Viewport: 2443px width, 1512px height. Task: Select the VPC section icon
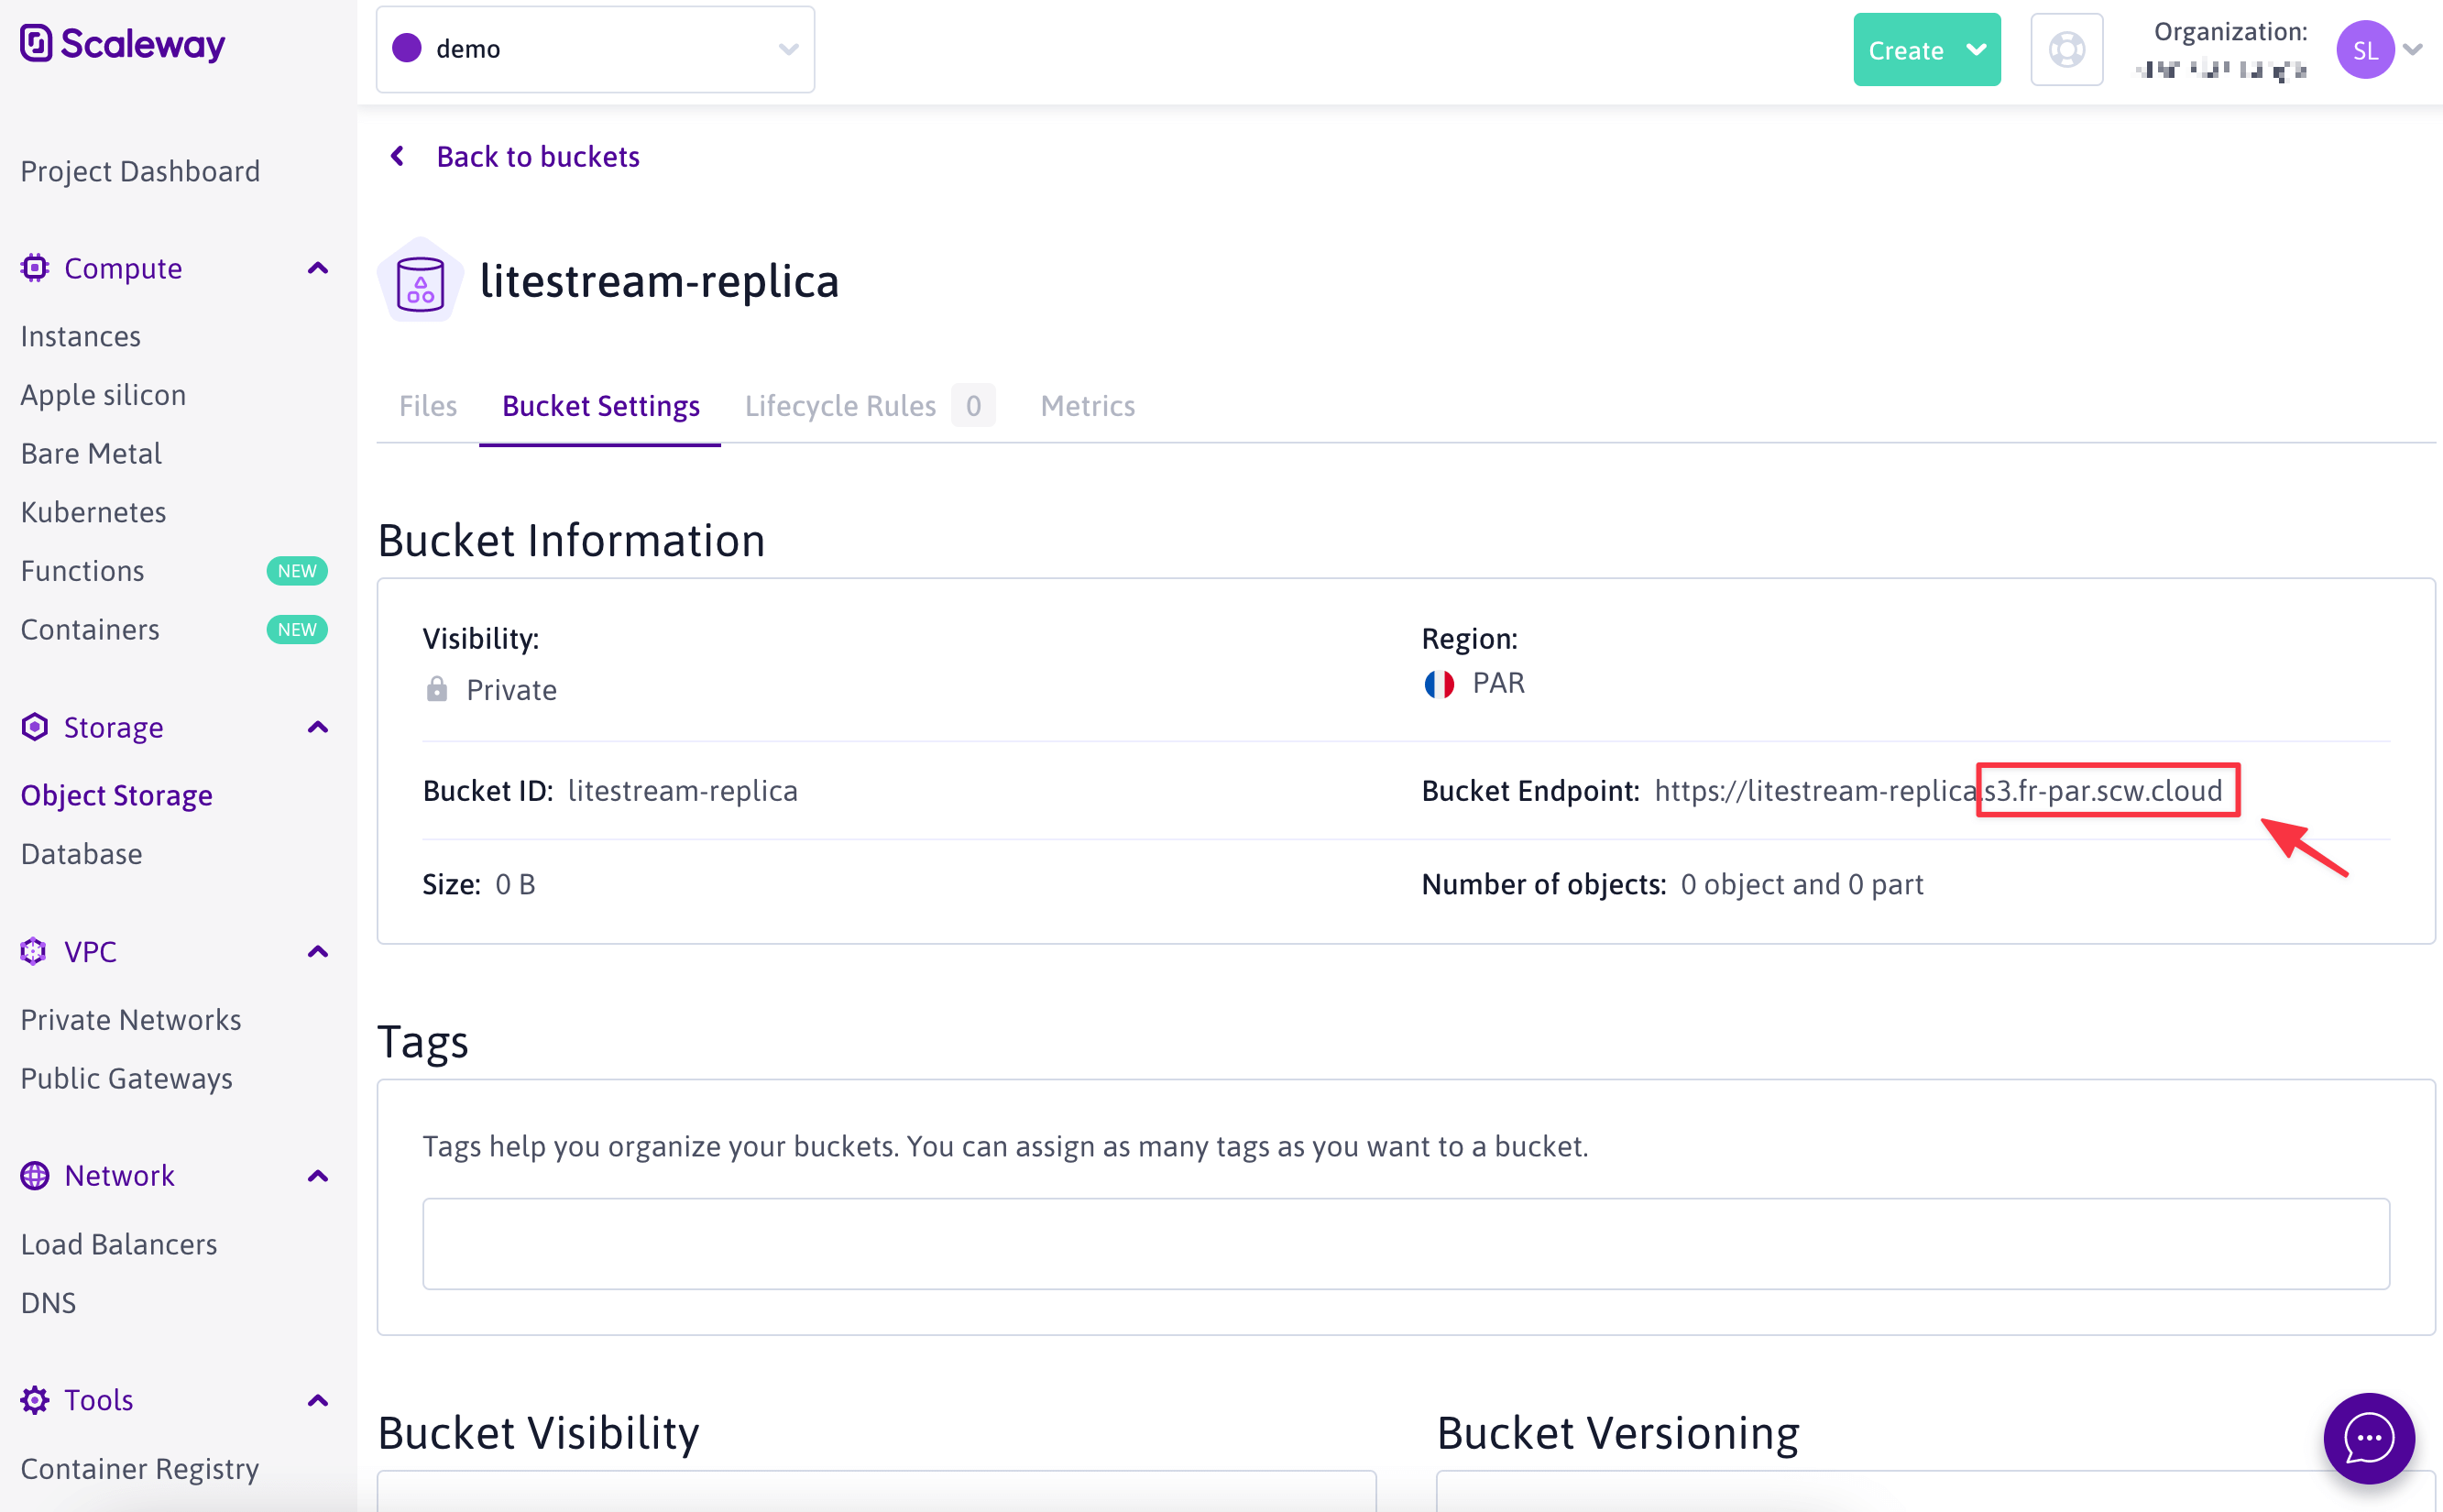(34, 951)
